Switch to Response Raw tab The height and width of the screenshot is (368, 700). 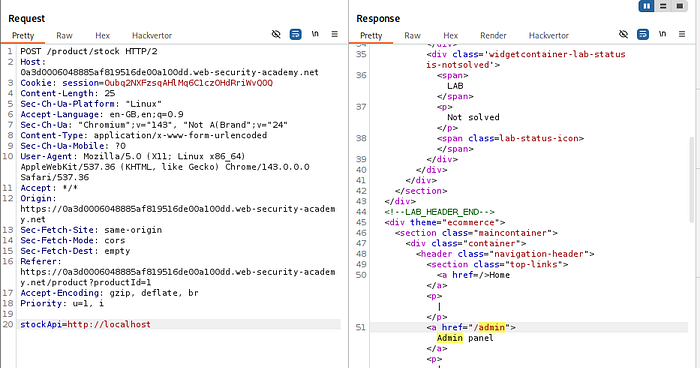click(412, 36)
